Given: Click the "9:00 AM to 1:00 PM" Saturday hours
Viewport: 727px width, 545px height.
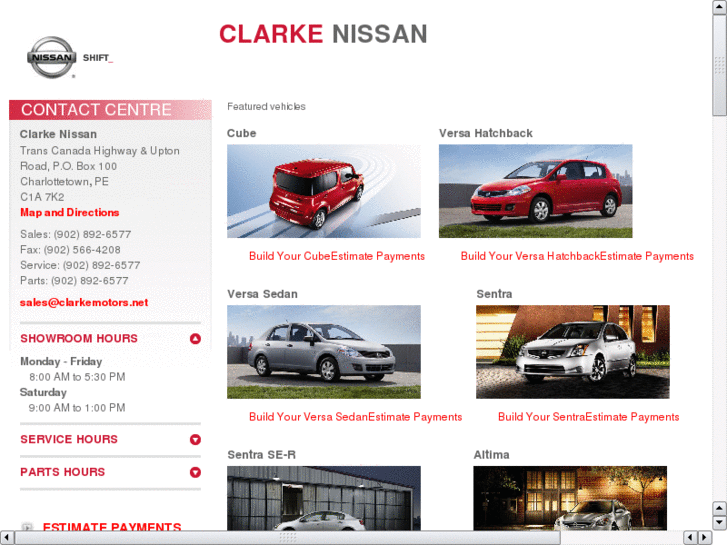Looking at the screenshot, I should pyautogui.click(x=77, y=408).
